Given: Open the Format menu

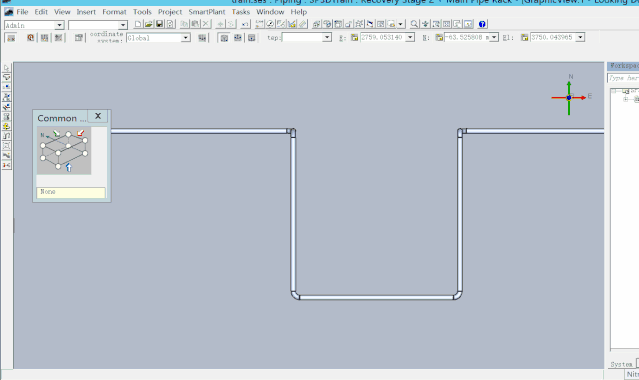Looking at the screenshot, I should [x=114, y=12].
